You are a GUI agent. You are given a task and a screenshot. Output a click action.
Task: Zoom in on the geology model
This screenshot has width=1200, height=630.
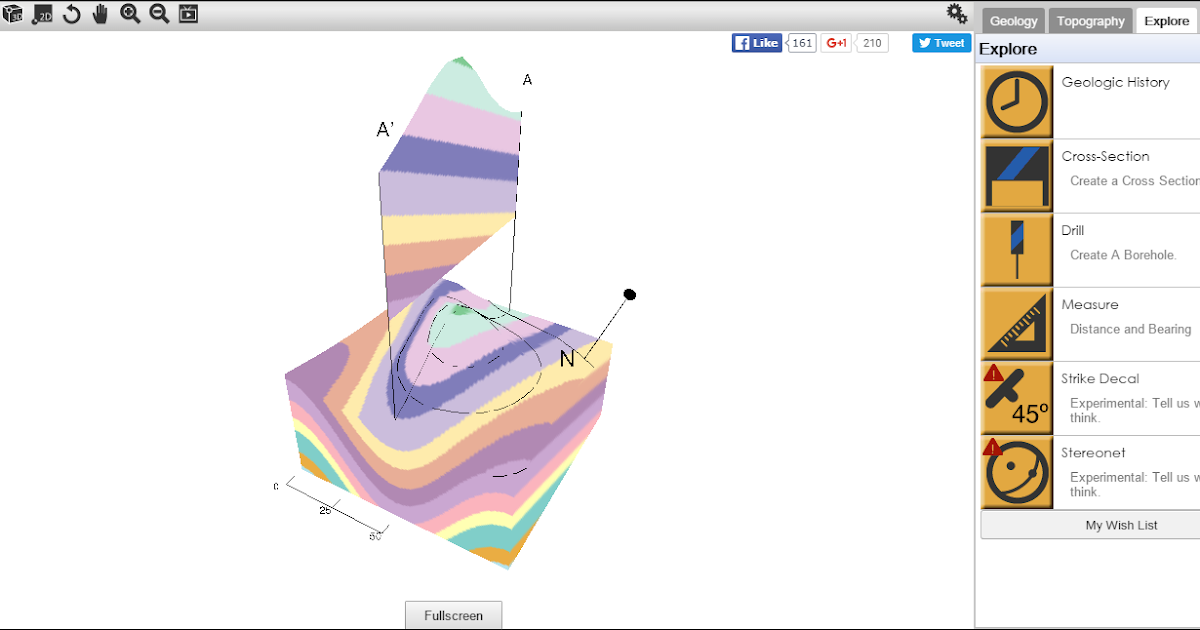(130, 14)
